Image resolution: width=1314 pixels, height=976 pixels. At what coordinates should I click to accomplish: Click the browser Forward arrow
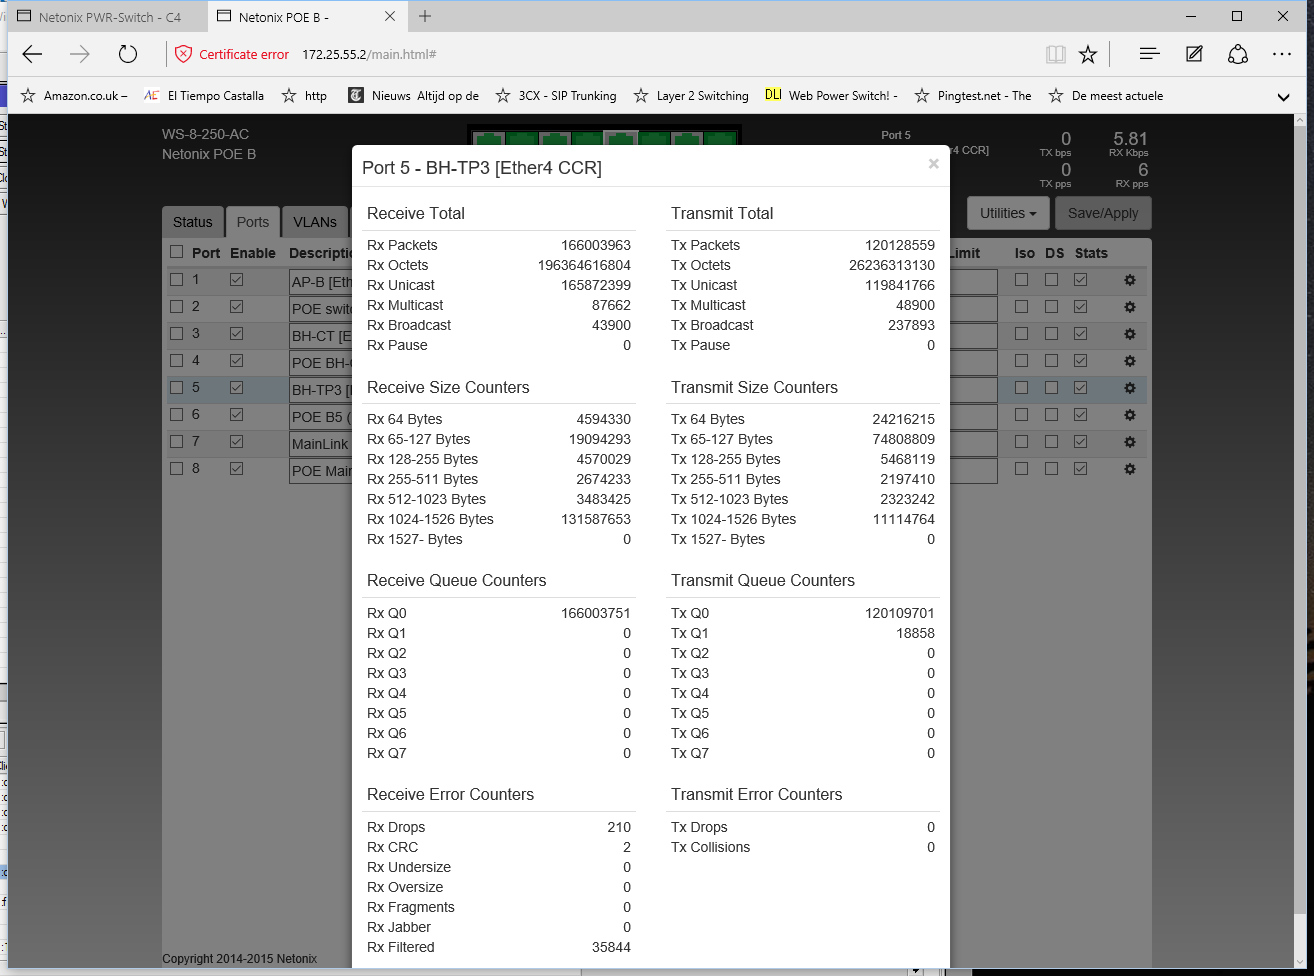click(80, 54)
